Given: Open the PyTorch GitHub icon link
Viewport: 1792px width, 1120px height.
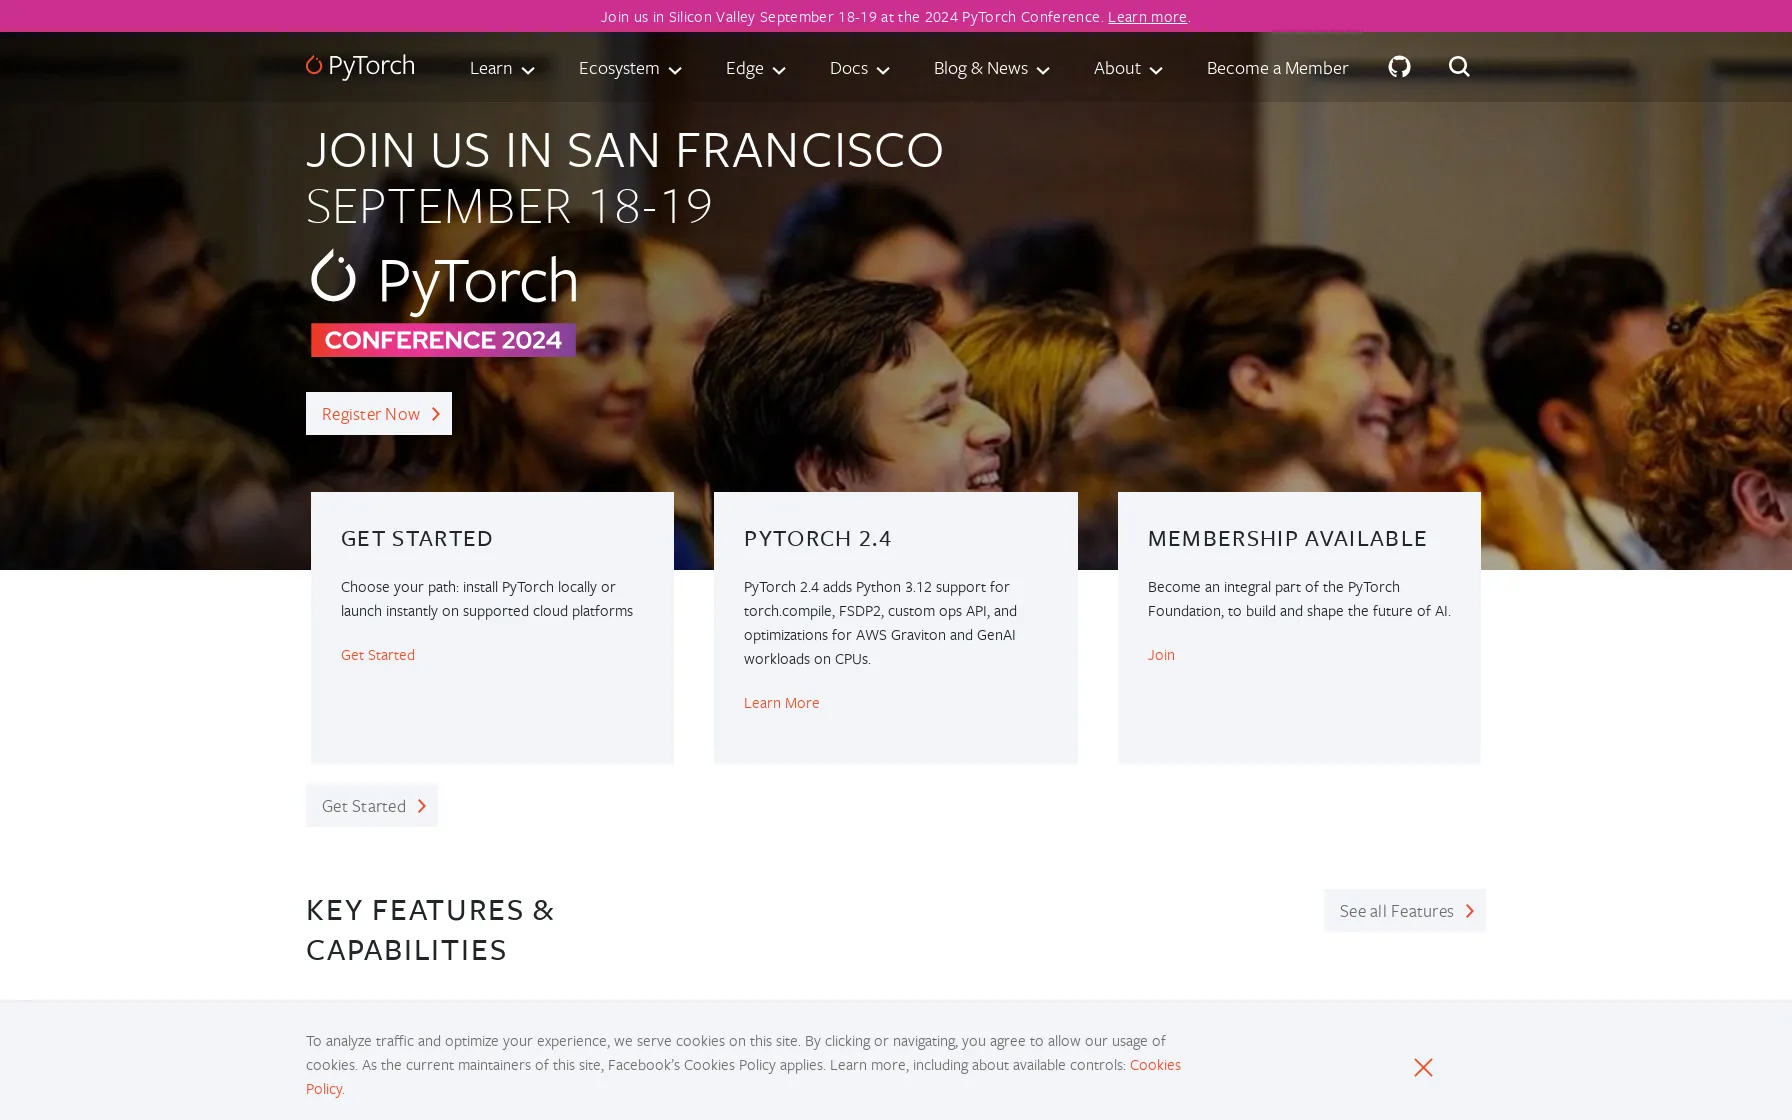Looking at the screenshot, I should tap(1399, 66).
